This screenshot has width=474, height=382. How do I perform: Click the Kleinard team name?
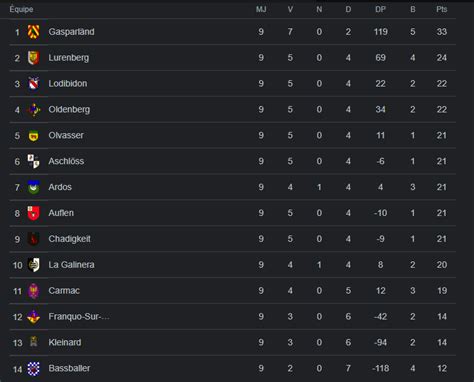click(65, 343)
